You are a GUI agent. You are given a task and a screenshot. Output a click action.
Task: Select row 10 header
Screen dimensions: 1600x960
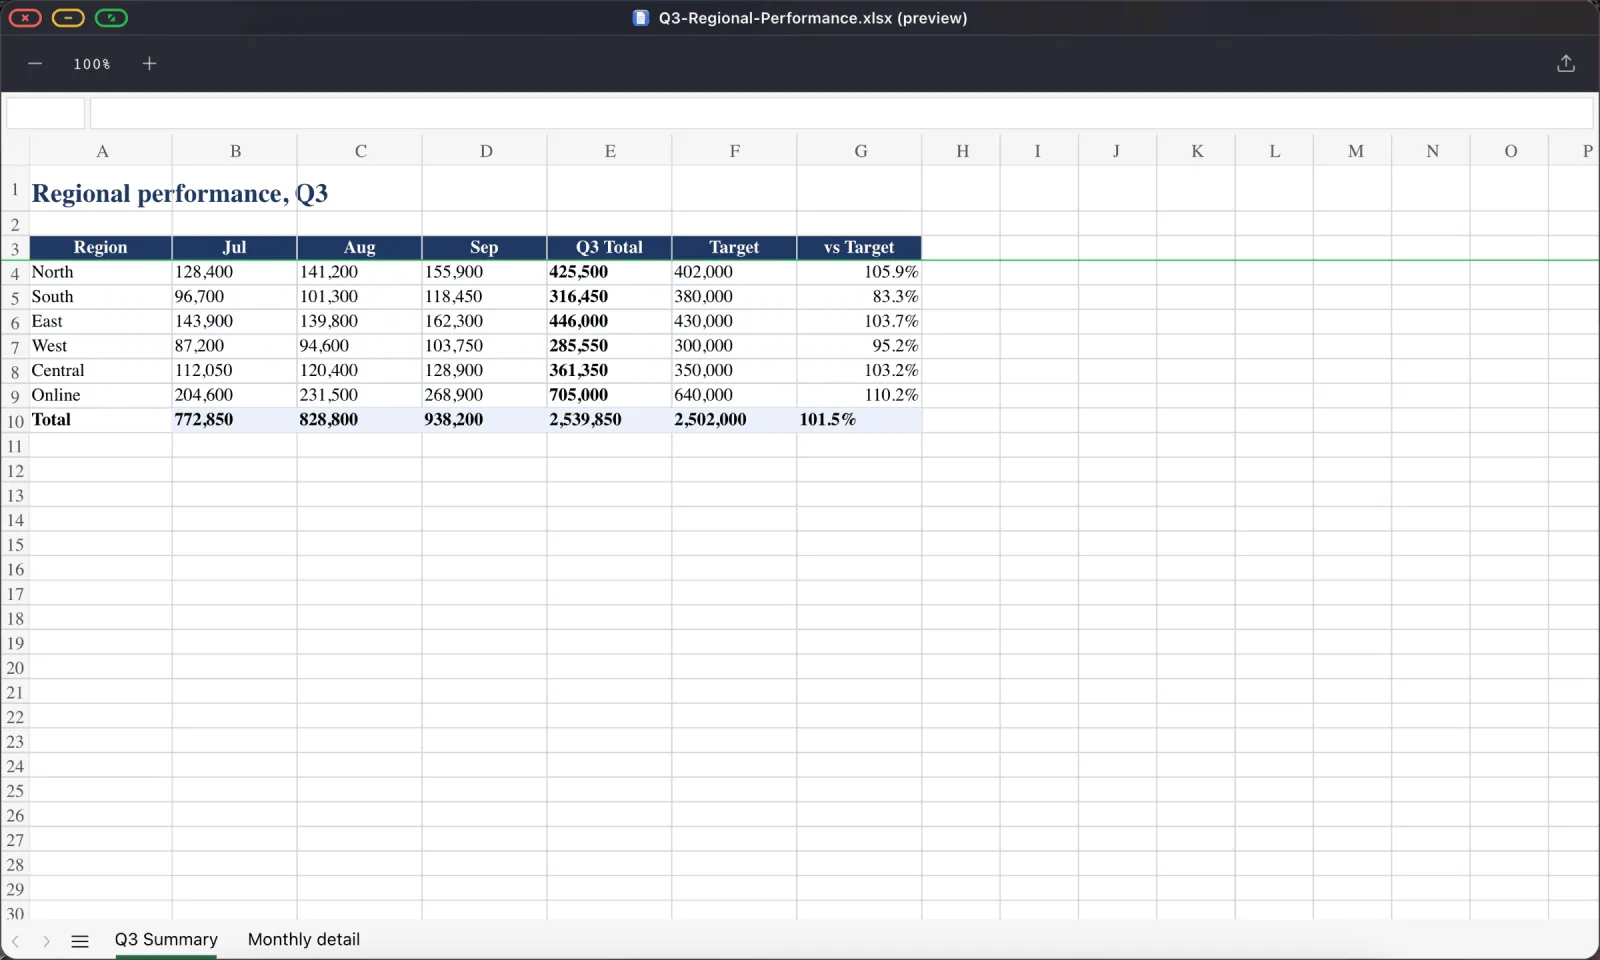tap(15, 421)
